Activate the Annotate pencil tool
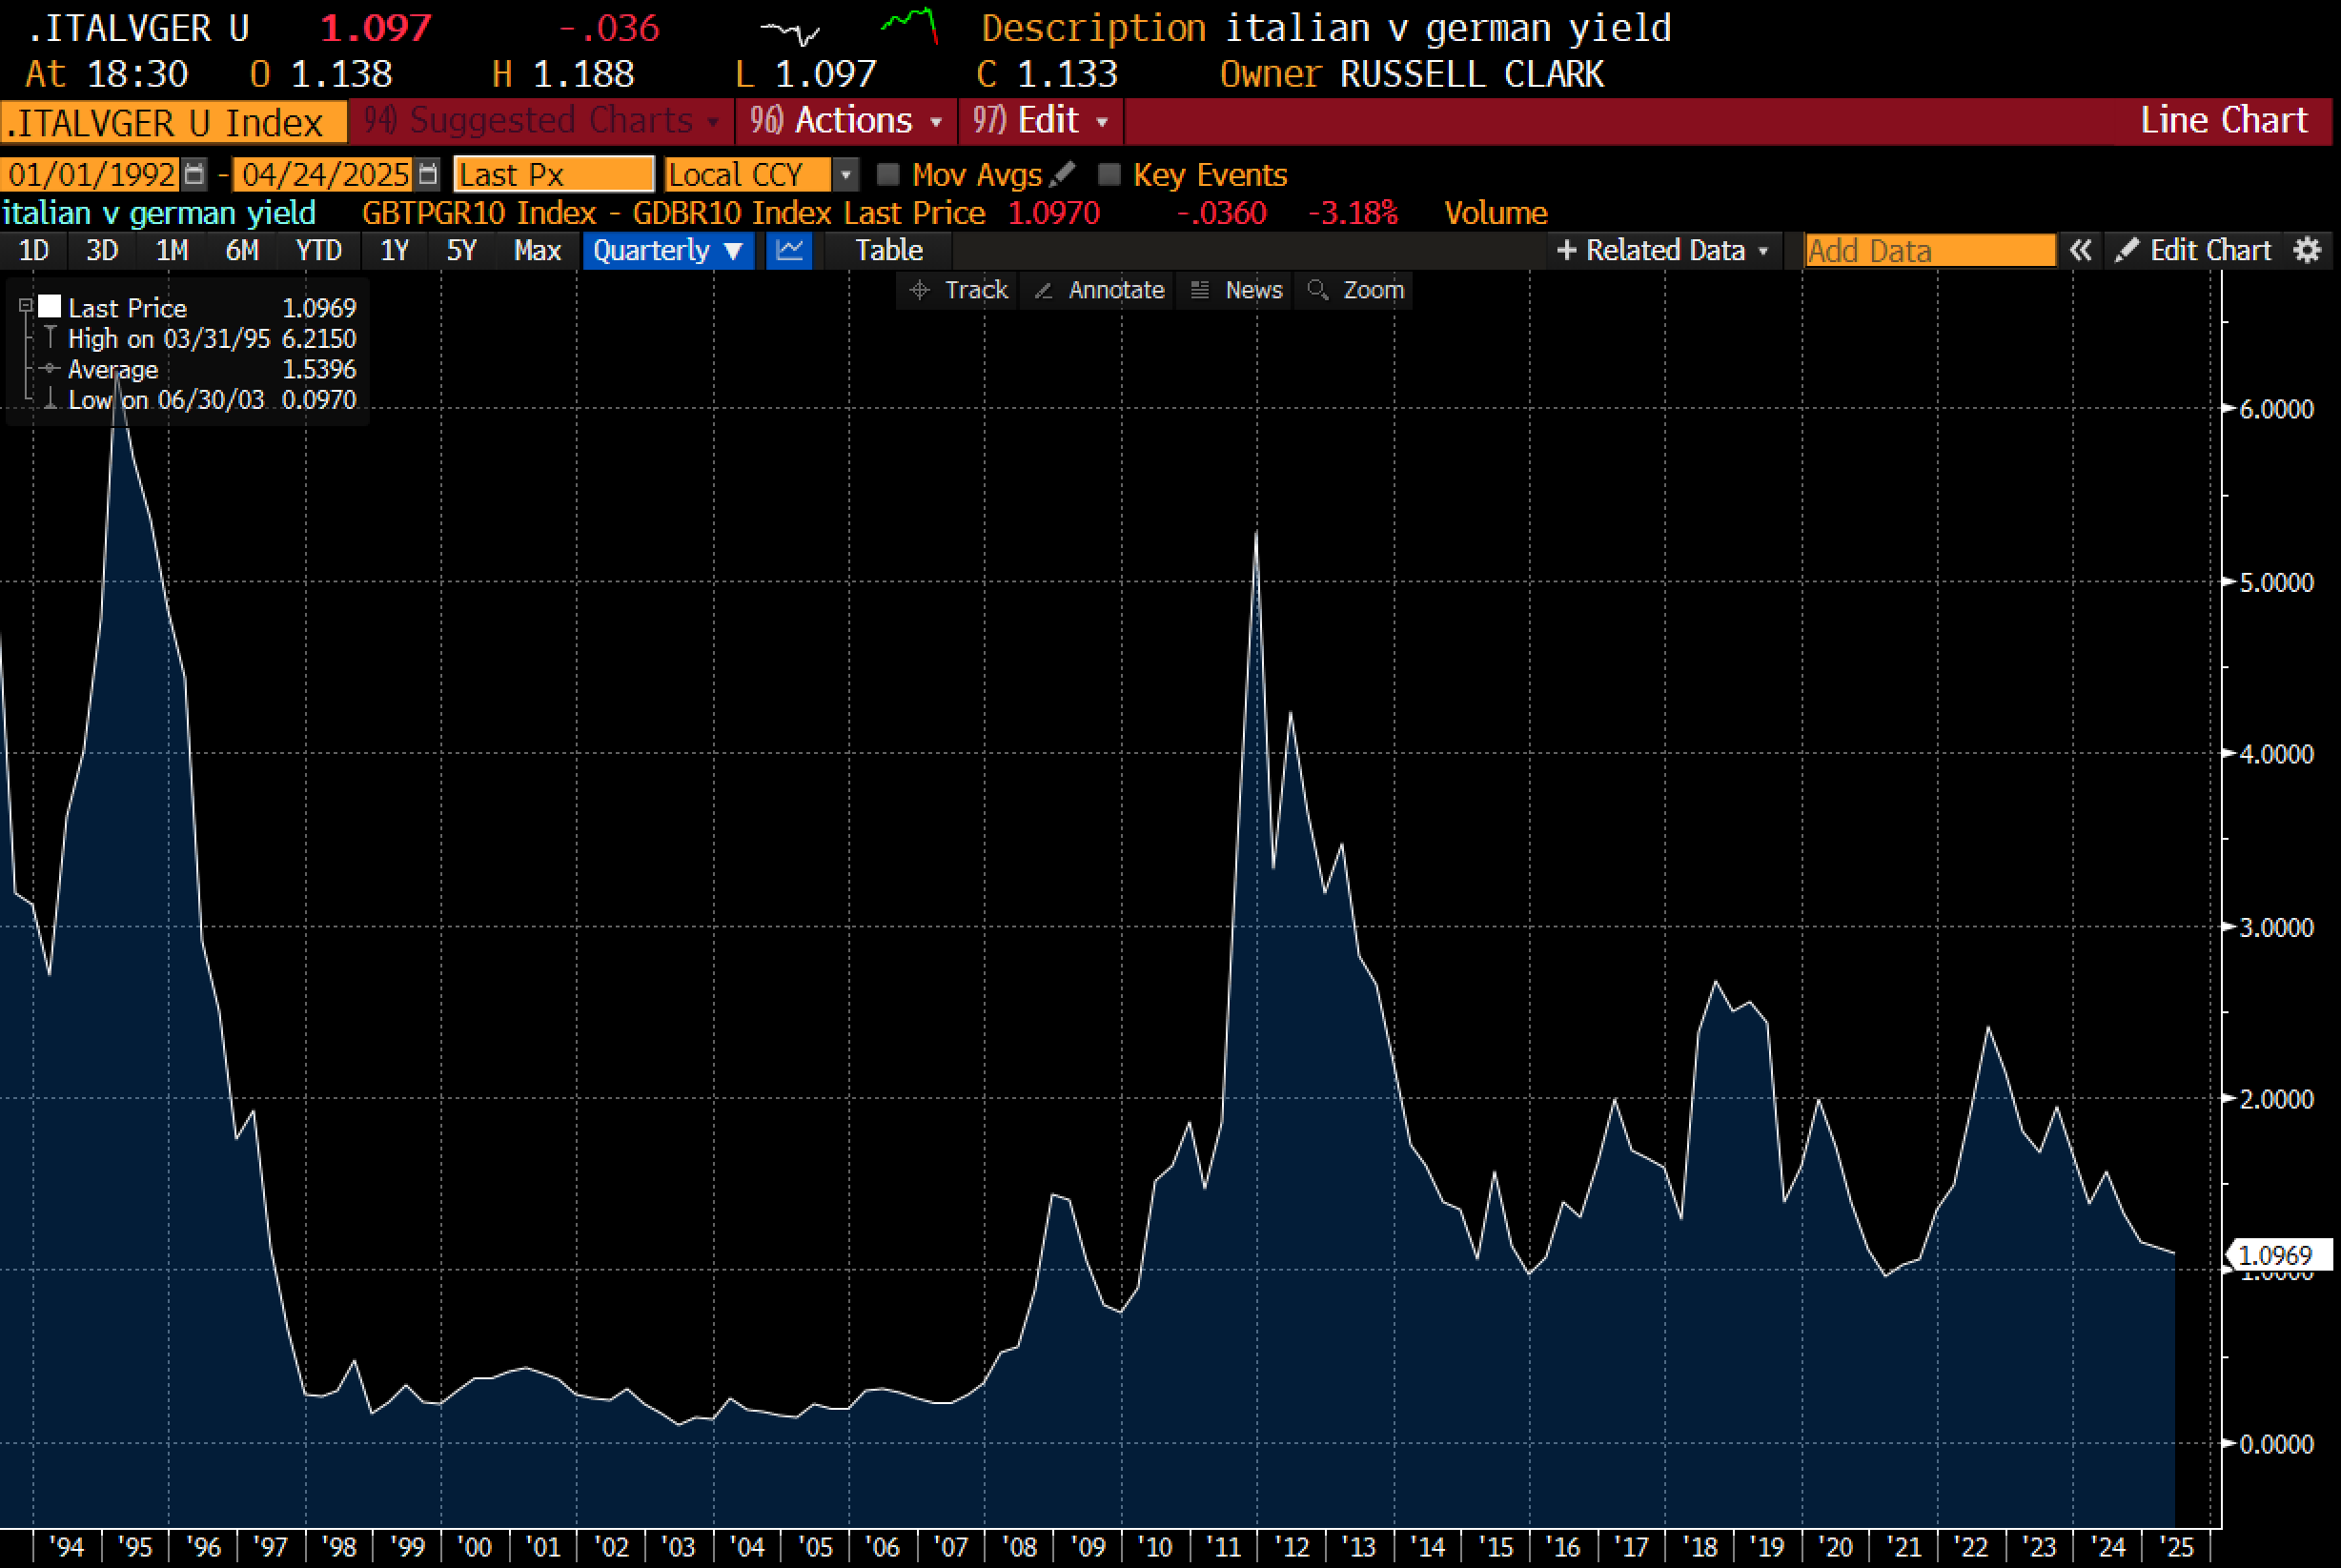The image size is (2341, 1568). point(1098,290)
